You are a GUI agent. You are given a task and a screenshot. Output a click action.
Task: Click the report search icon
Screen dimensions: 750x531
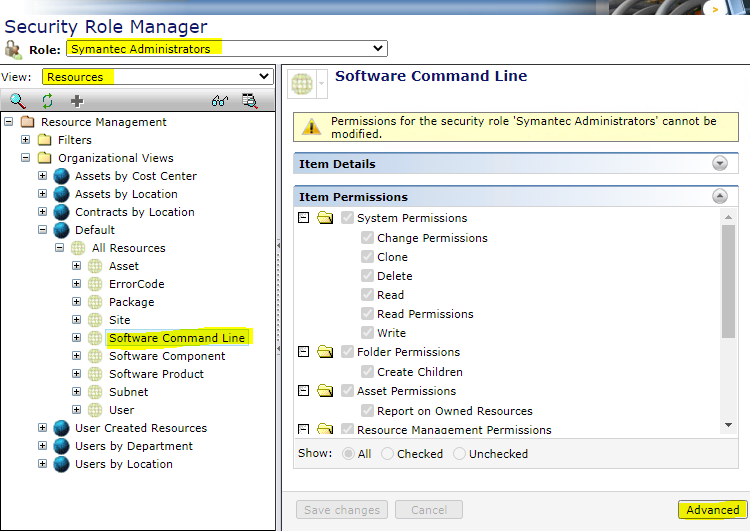pyautogui.click(x=250, y=100)
